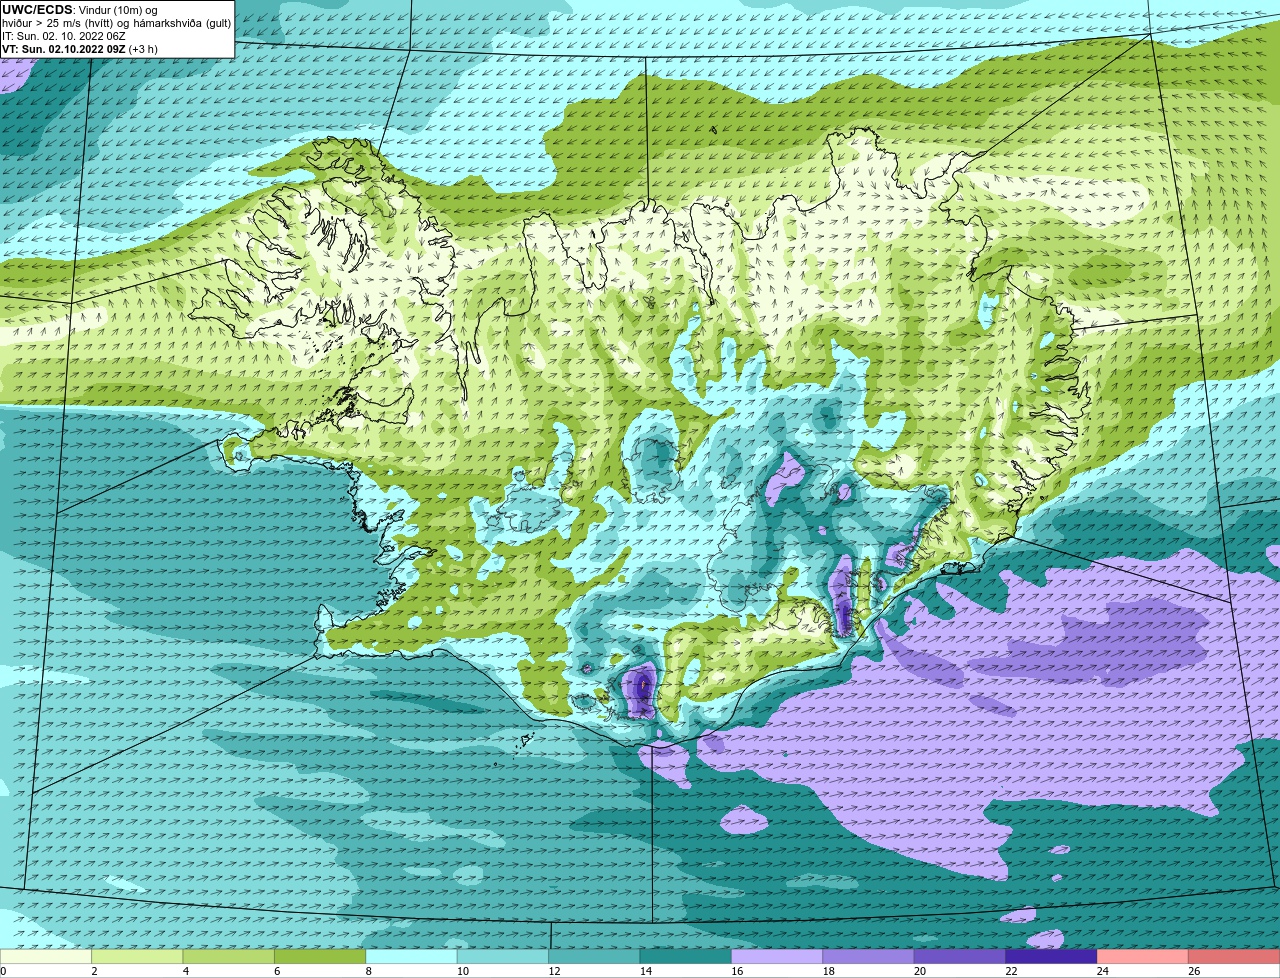The height and width of the screenshot is (978, 1280).
Task: Click the legend scale label 12
Action: click(x=554, y=971)
